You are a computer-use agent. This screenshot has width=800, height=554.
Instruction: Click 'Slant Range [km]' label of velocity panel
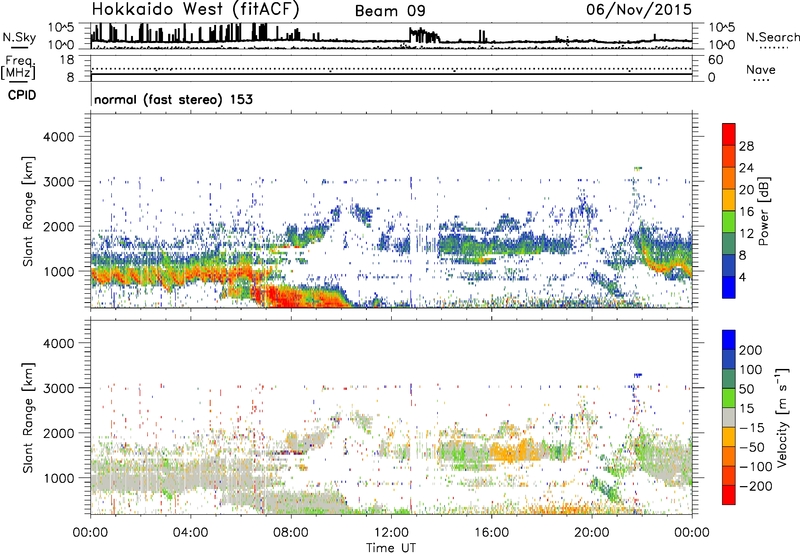(x=28, y=418)
